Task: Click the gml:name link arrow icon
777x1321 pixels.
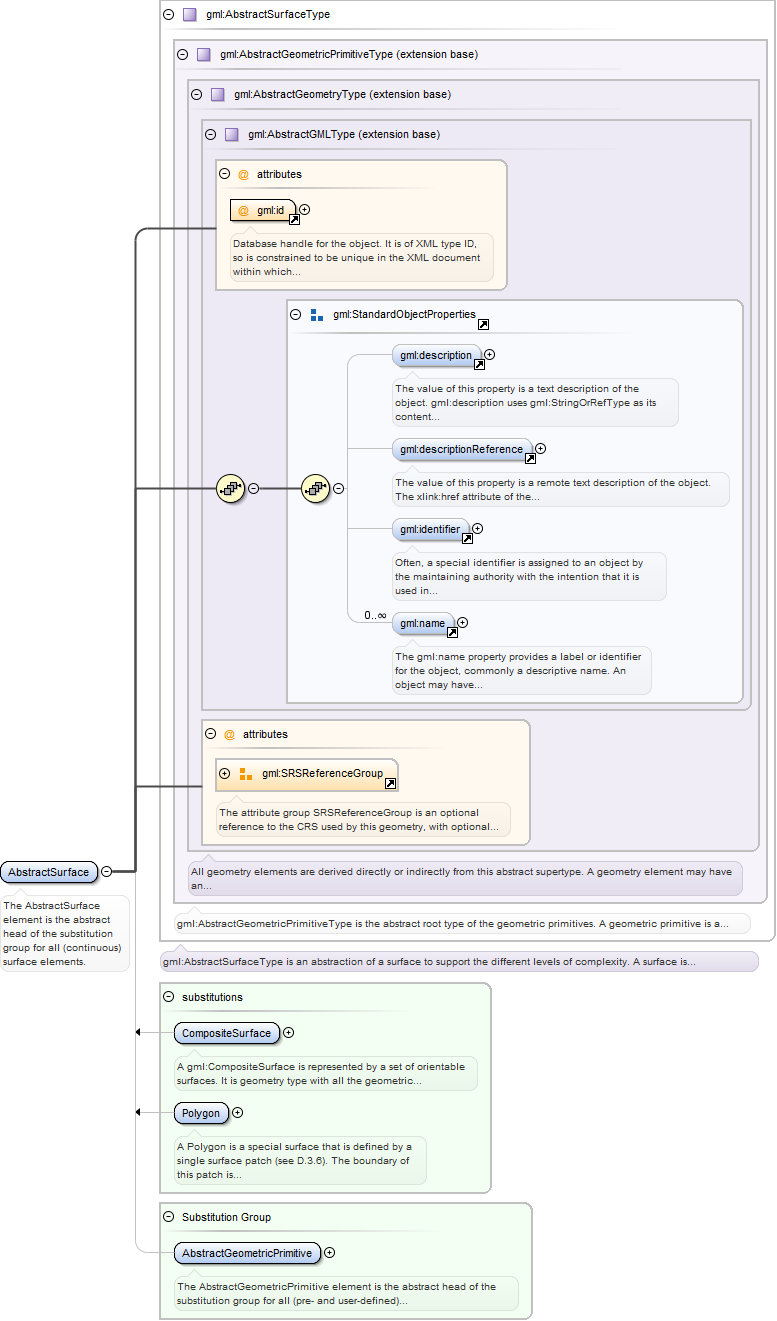Action: (x=452, y=632)
